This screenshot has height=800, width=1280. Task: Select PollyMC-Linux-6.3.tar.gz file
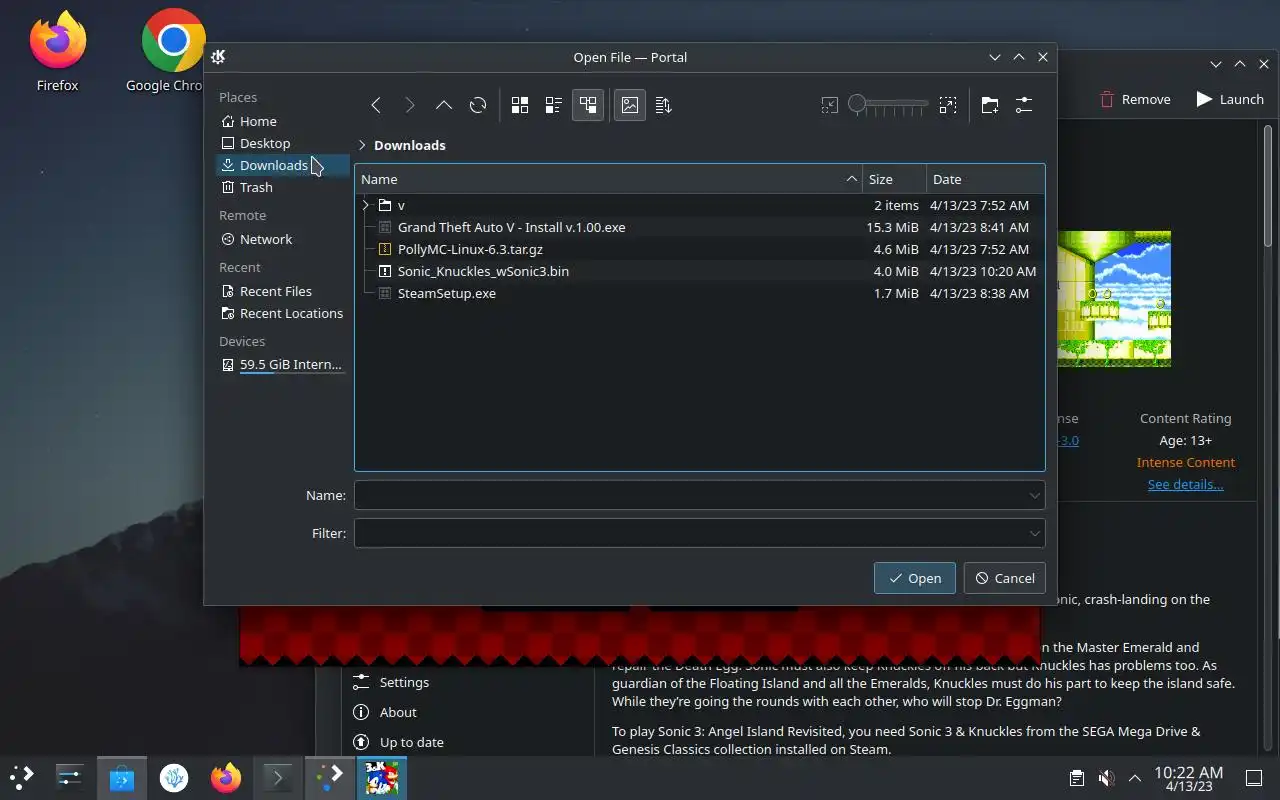(700, 249)
